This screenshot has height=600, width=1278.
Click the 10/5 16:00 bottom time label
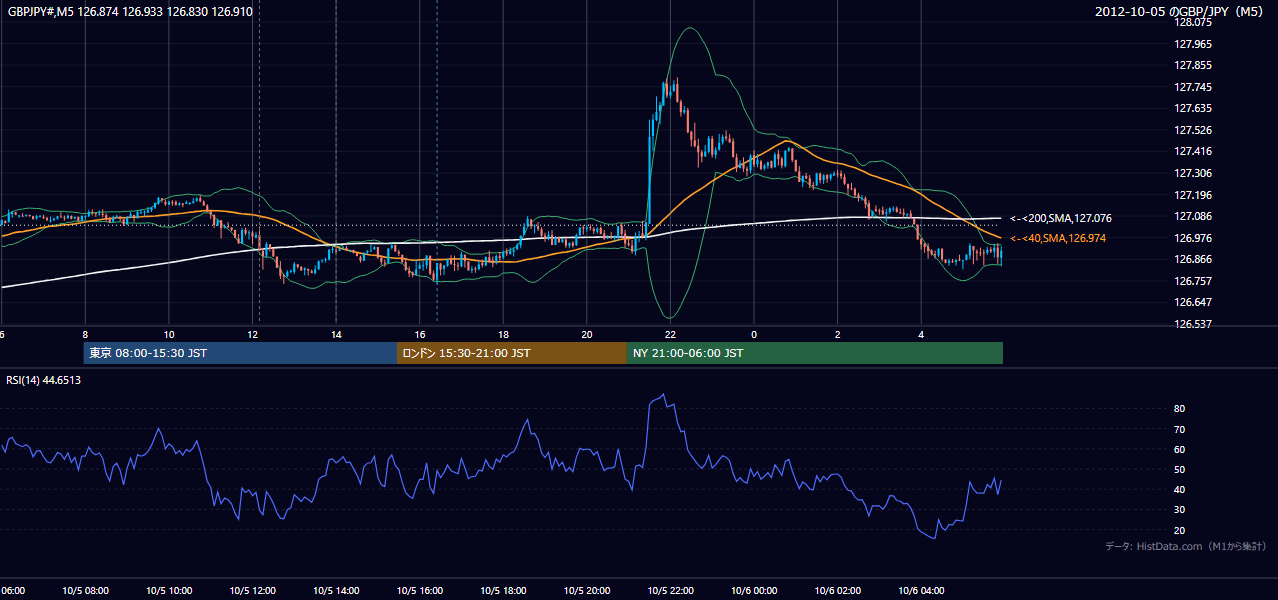[x=420, y=591]
